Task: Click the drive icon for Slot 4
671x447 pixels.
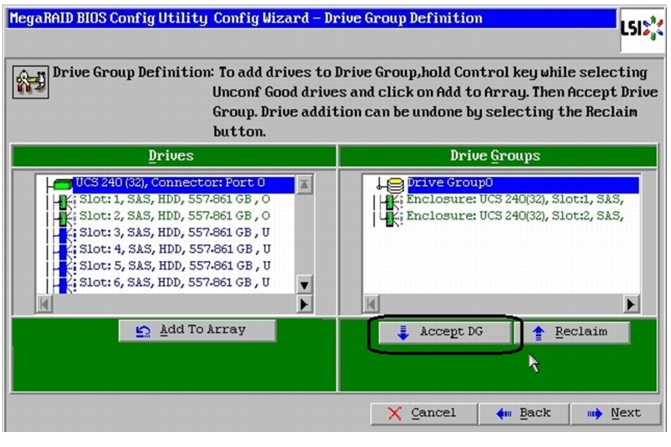Action: click(x=65, y=251)
